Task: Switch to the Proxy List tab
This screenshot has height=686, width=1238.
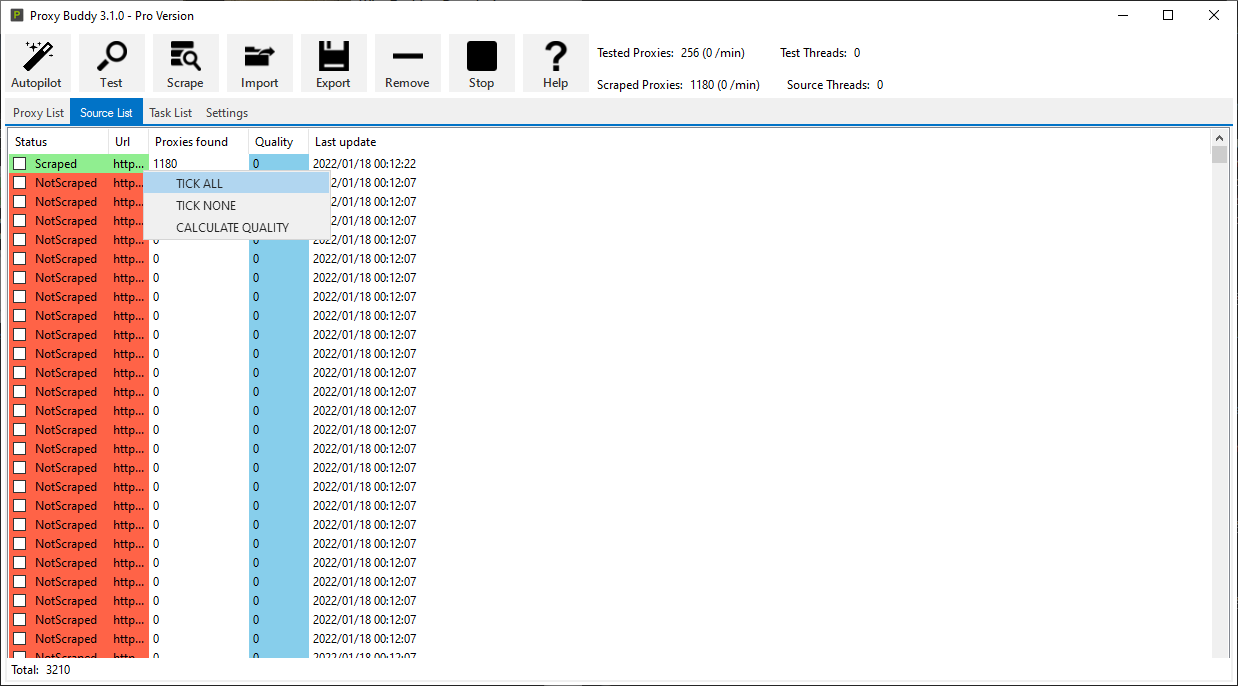Action: 38,113
